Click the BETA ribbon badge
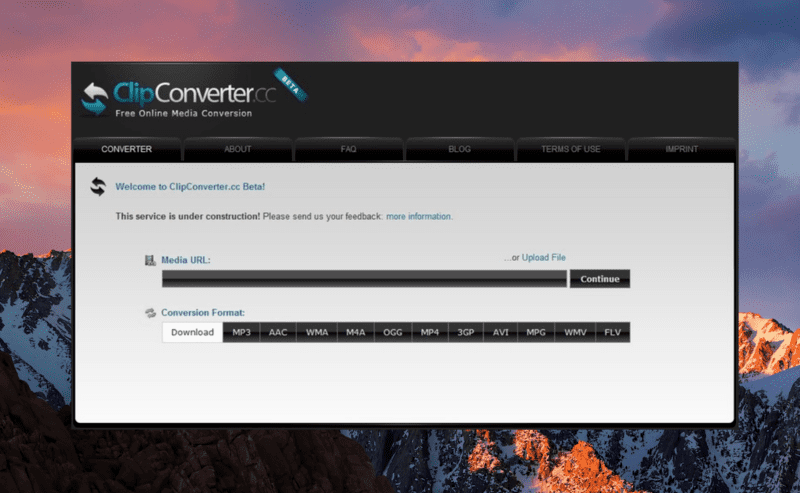Screen dimensions: 800x493 coord(290,85)
